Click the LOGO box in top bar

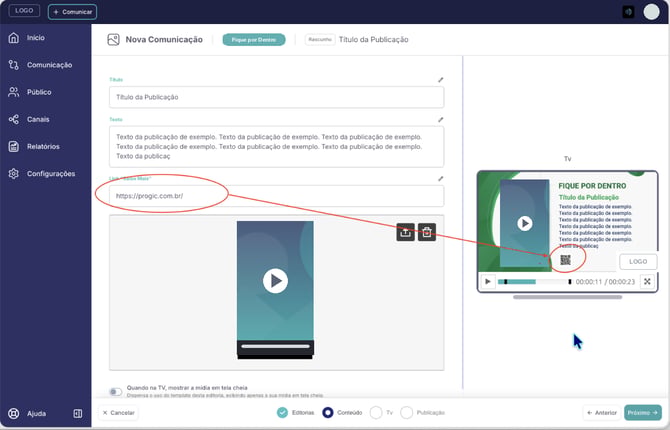tap(24, 11)
